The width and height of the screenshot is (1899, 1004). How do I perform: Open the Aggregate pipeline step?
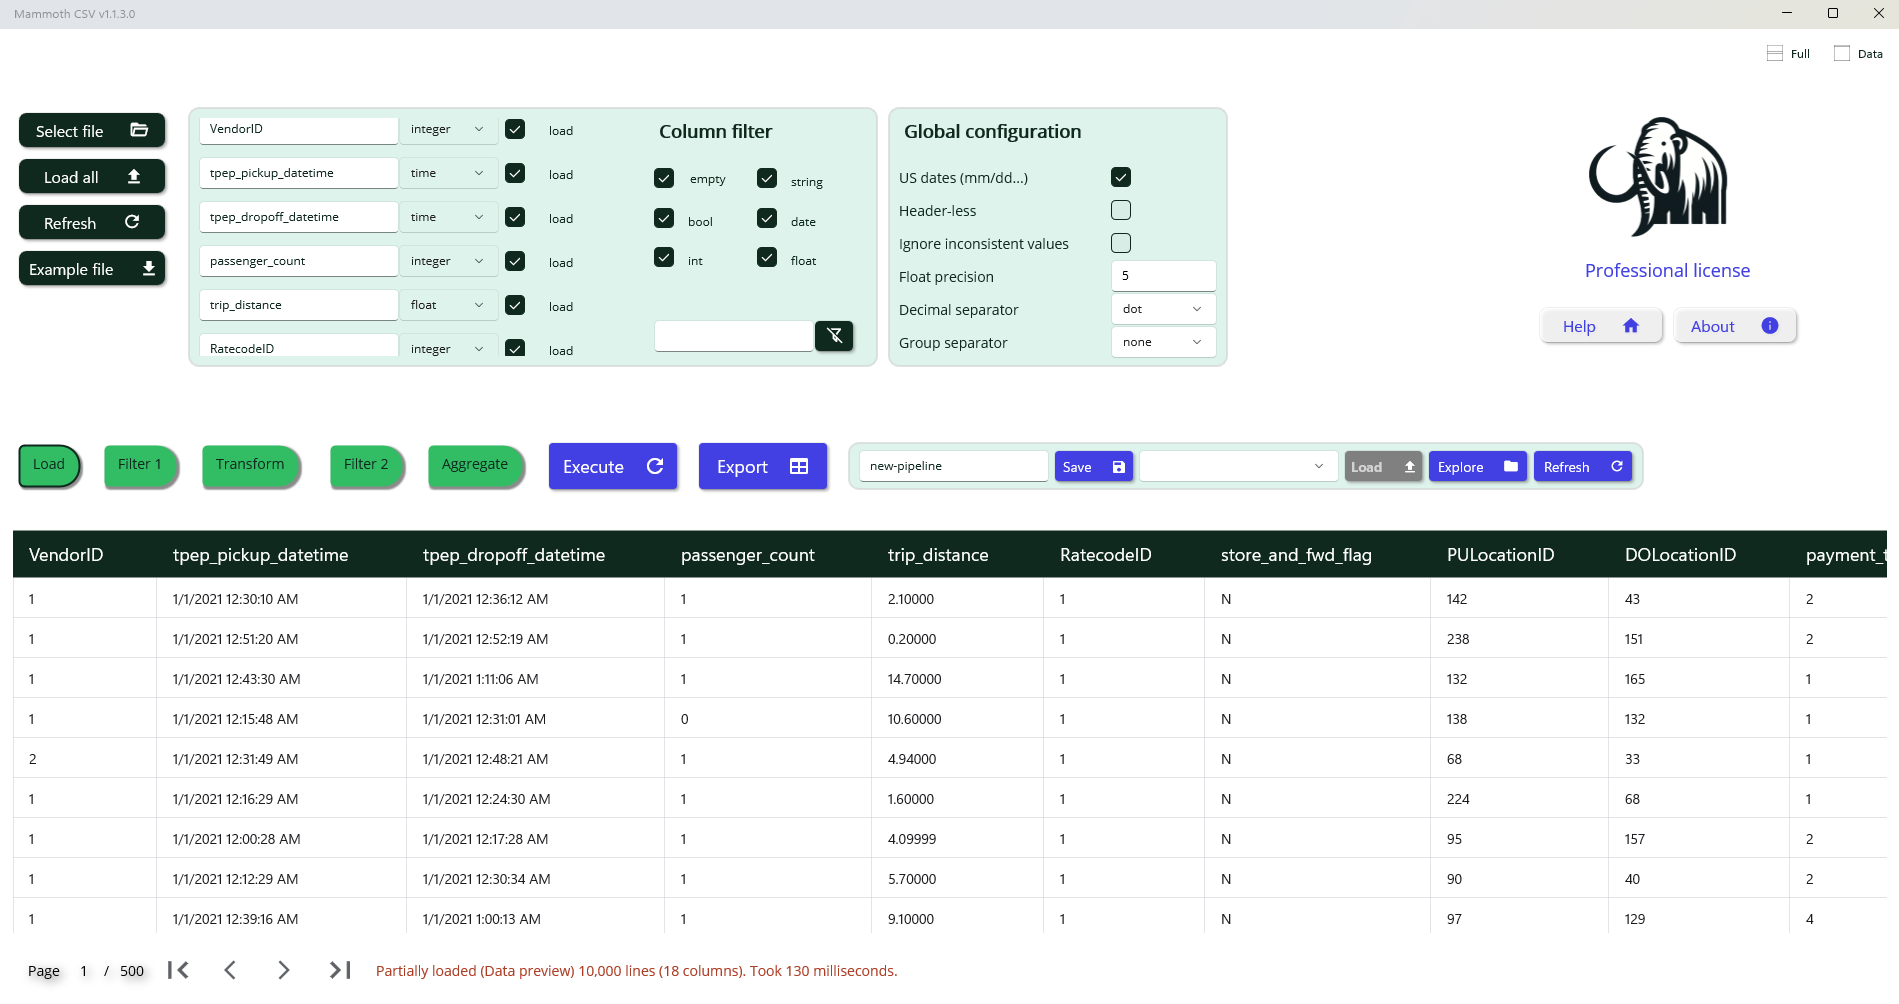click(x=475, y=465)
